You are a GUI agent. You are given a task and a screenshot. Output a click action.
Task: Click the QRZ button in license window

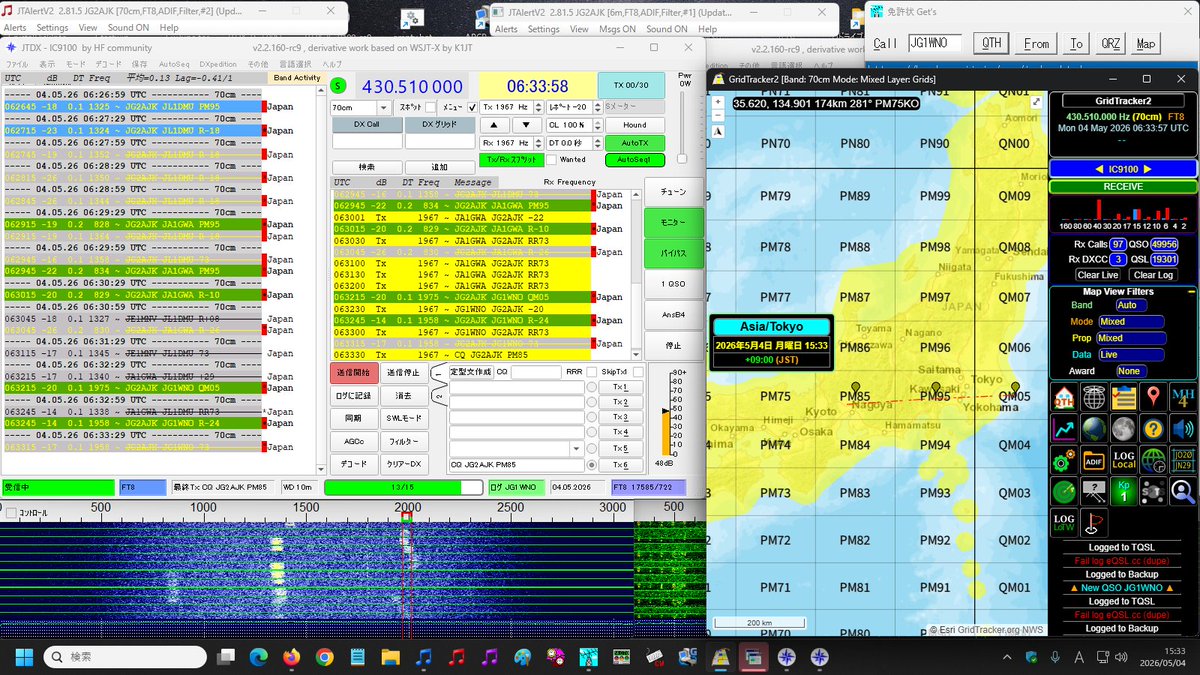pos(1110,44)
